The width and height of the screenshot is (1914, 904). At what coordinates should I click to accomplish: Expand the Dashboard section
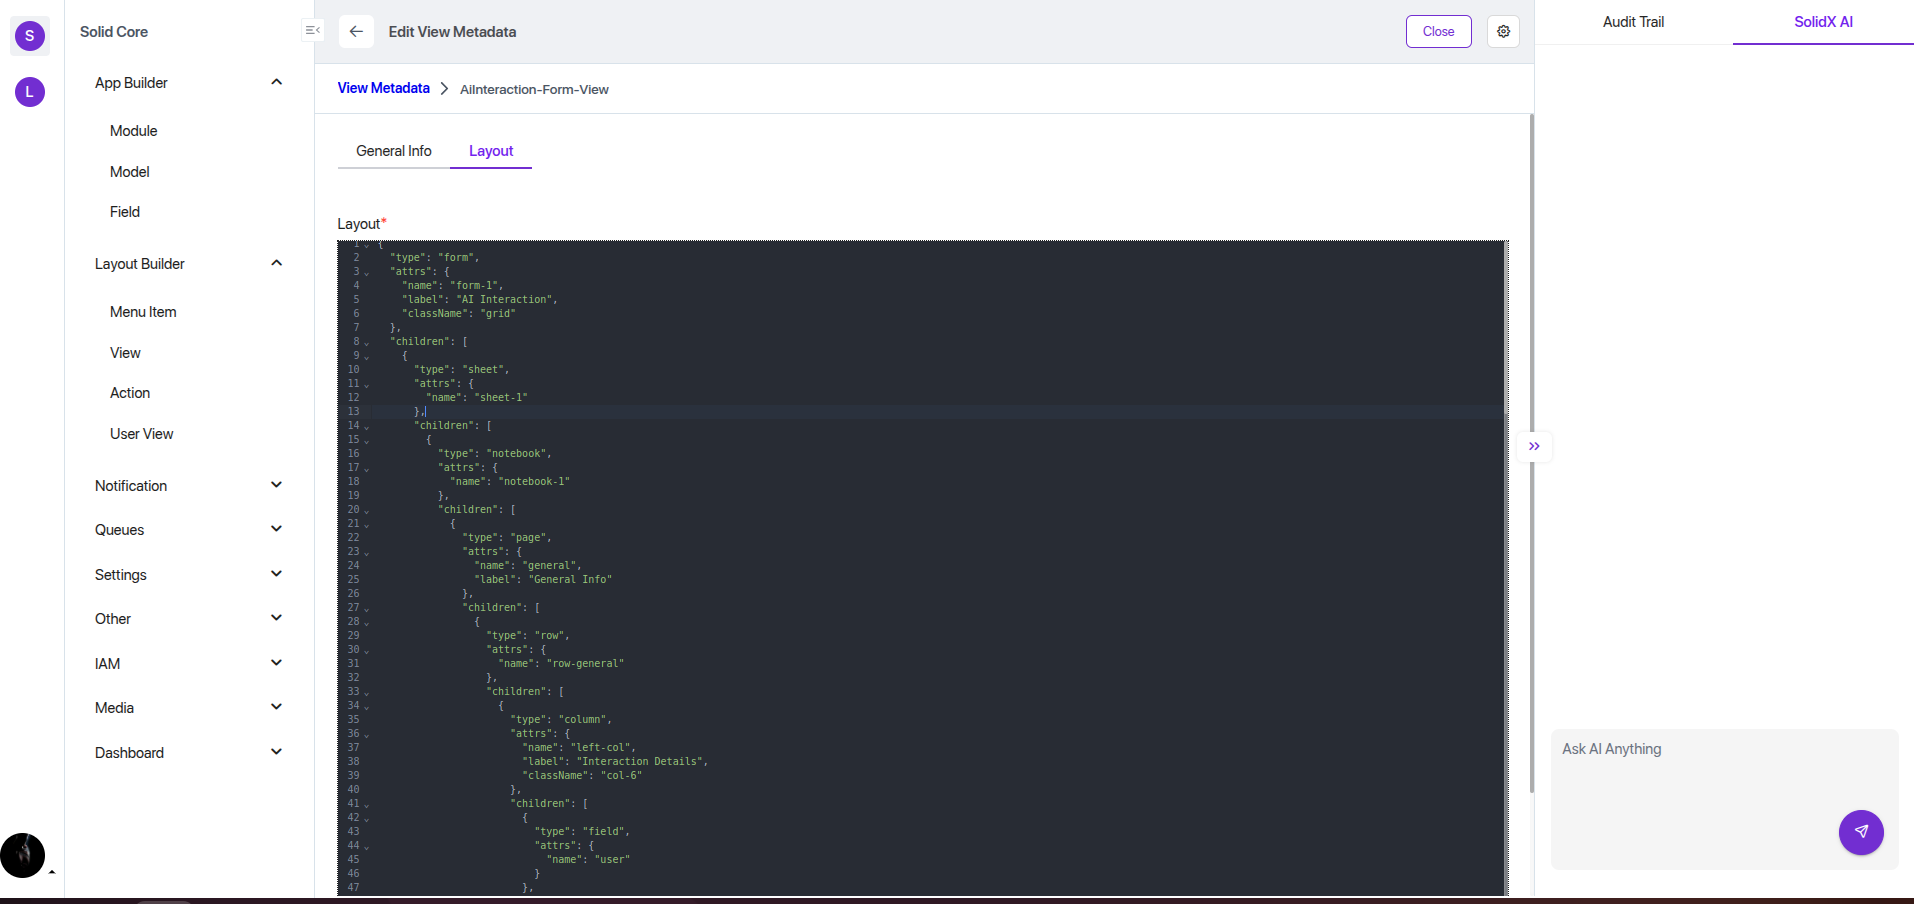point(276,751)
